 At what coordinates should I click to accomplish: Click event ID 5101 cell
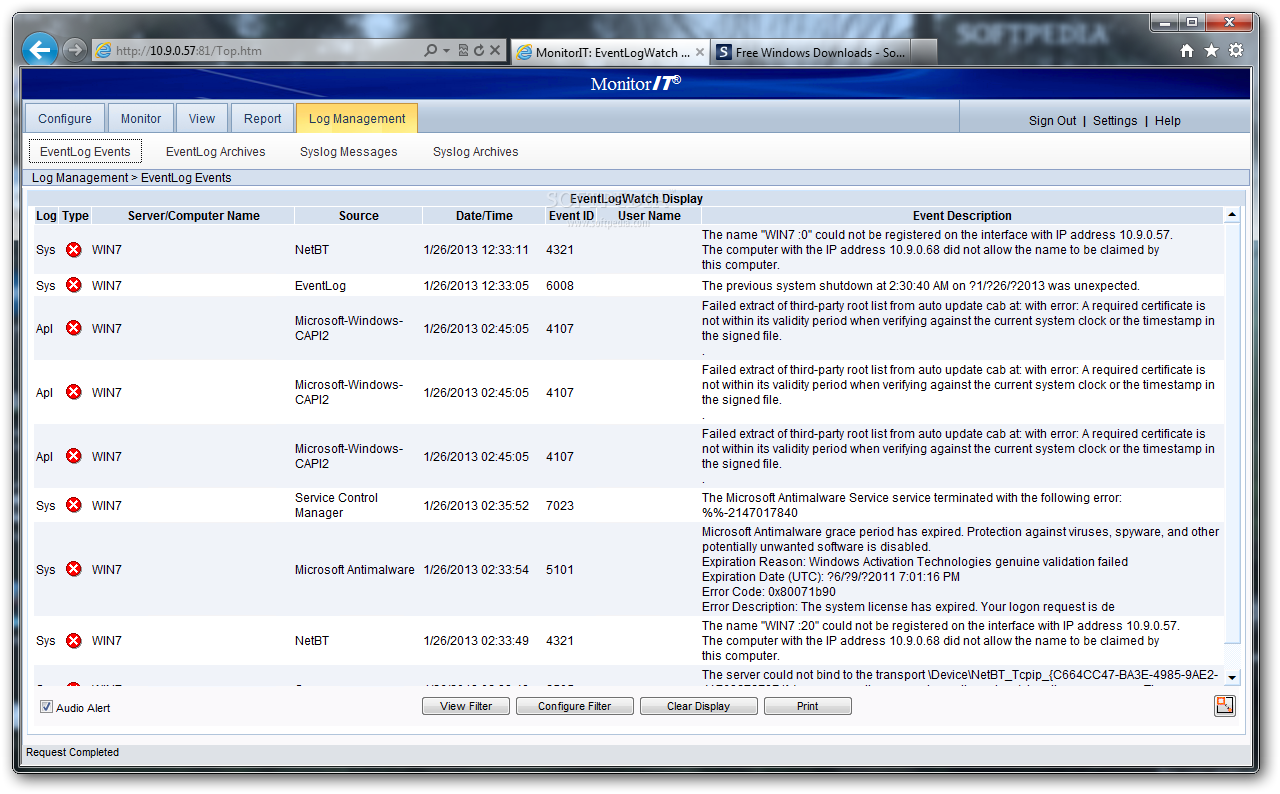560,569
